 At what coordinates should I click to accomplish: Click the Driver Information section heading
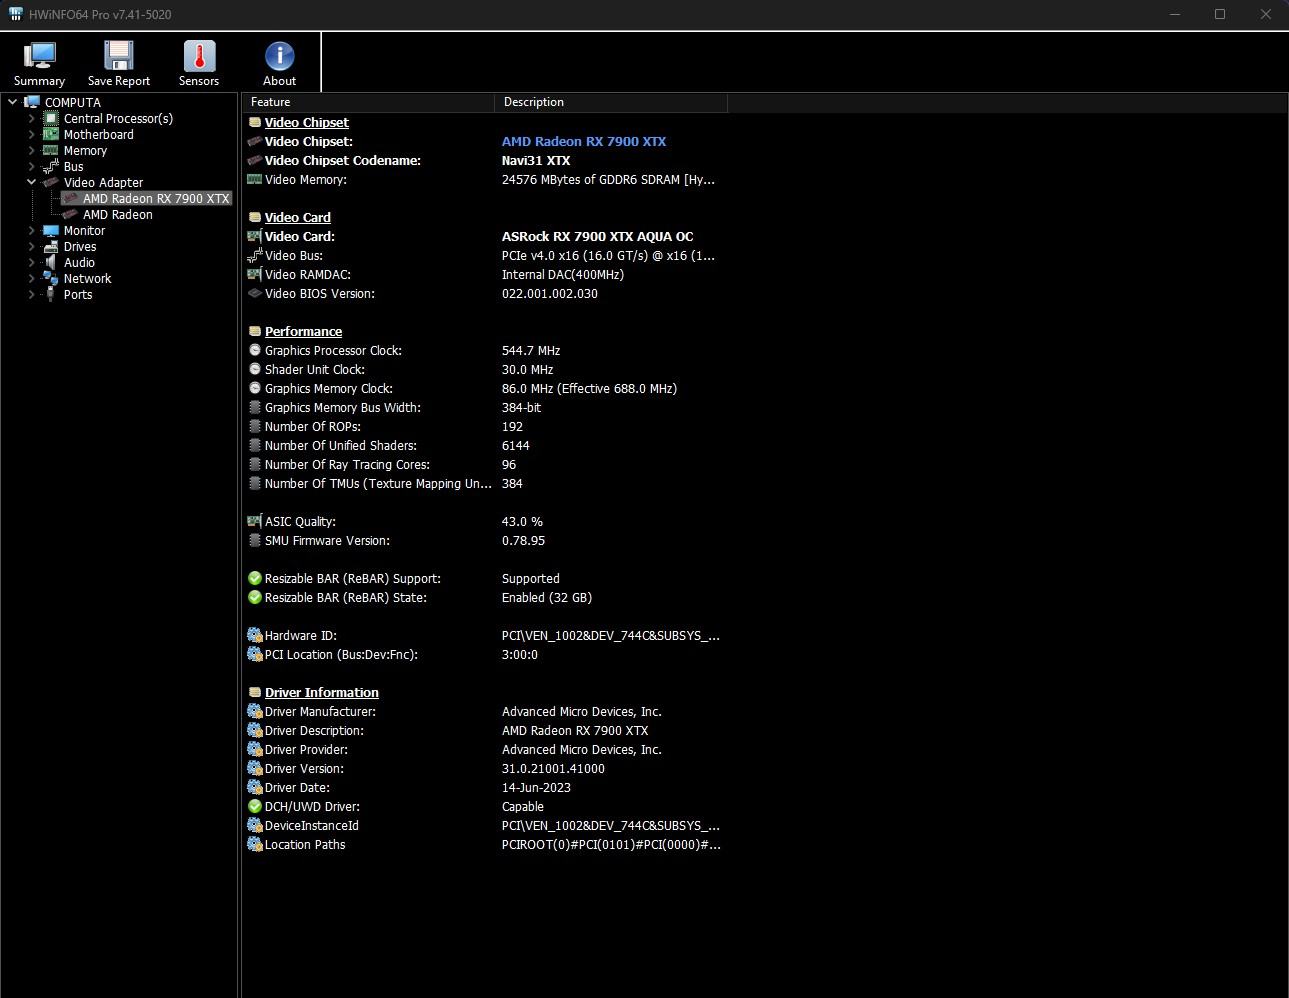coord(321,692)
